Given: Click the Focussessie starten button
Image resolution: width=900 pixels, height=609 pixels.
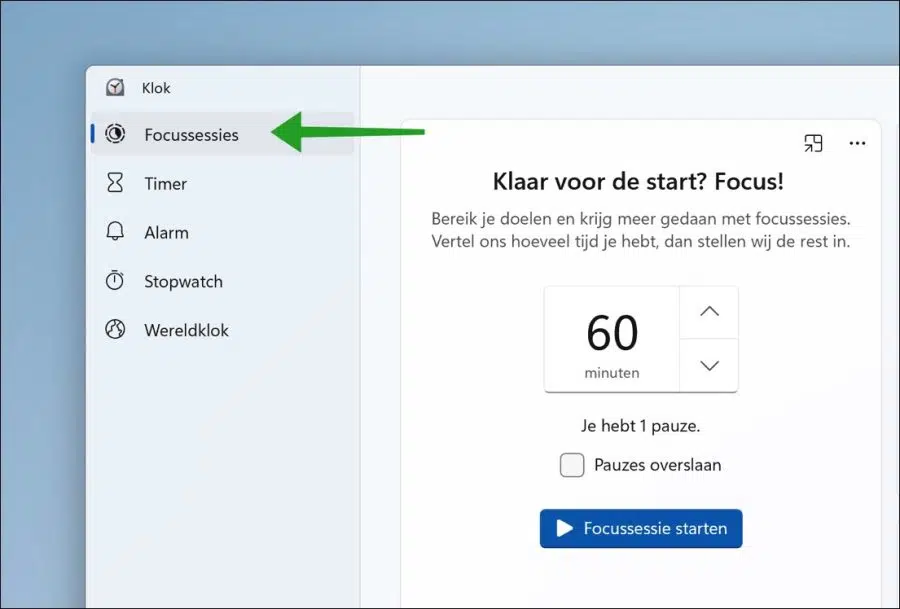Looking at the screenshot, I should tap(641, 528).
